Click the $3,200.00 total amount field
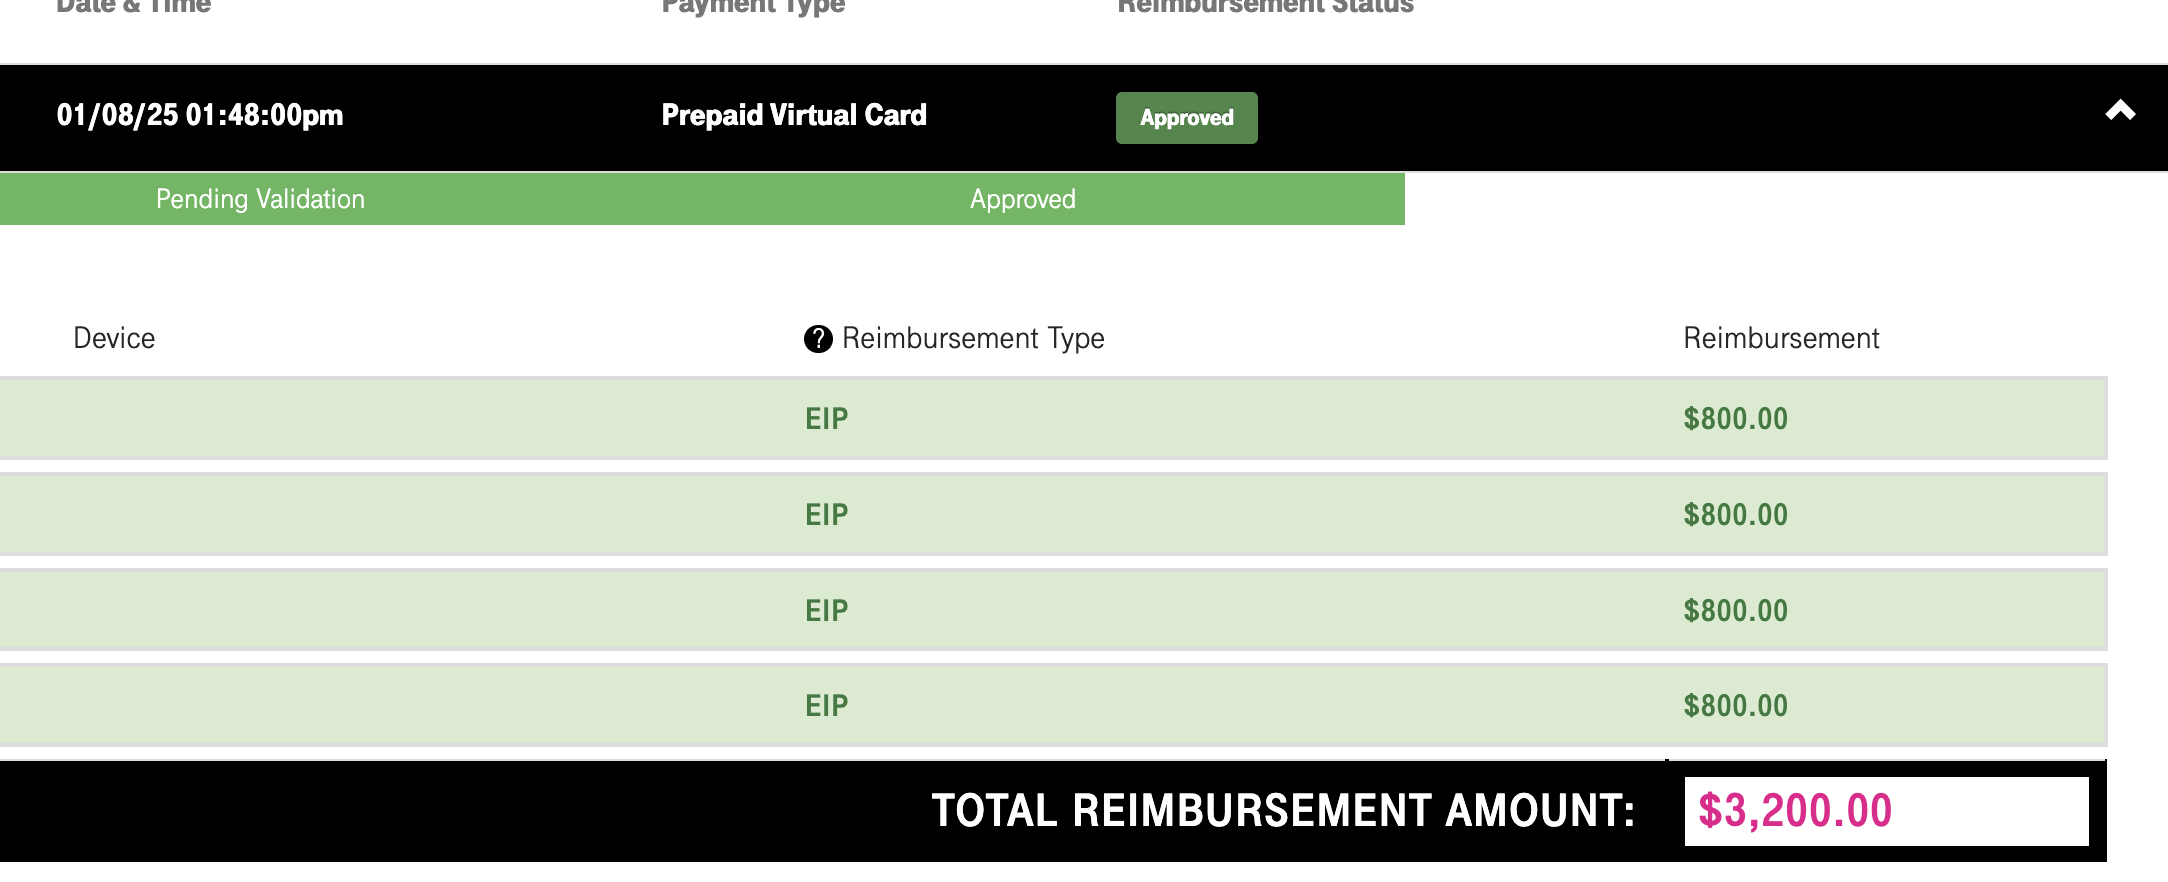2168x882 pixels. point(1885,811)
